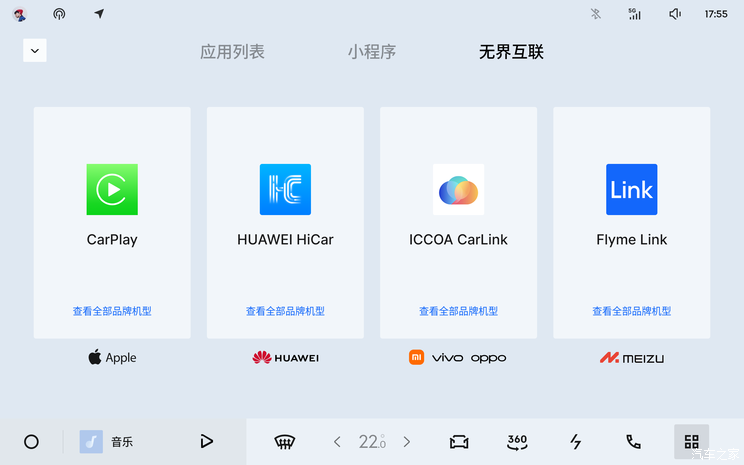The width and height of the screenshot is (744, 465).
Task: Play the music with the play button
Action: tap(206, 441)
